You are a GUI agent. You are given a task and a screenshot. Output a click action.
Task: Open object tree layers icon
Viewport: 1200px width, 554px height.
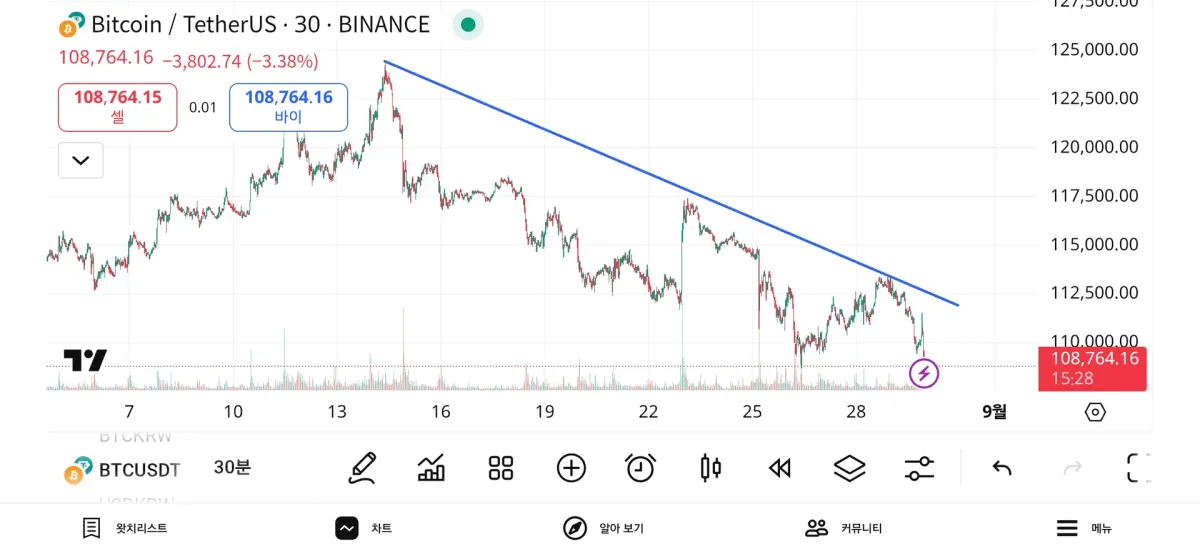(849, 467)
